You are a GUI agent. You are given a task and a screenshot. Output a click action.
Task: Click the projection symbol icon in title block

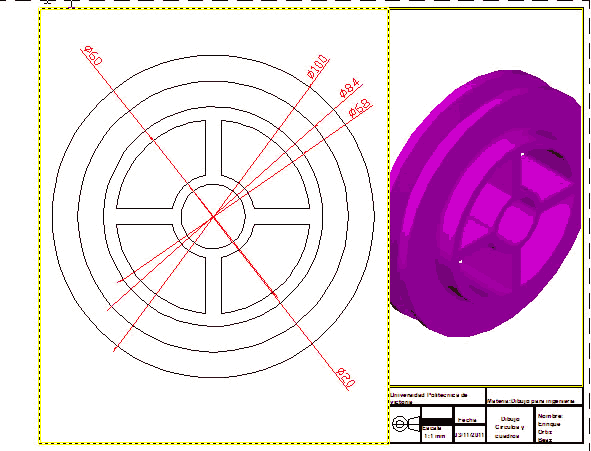tap(405, 424)
